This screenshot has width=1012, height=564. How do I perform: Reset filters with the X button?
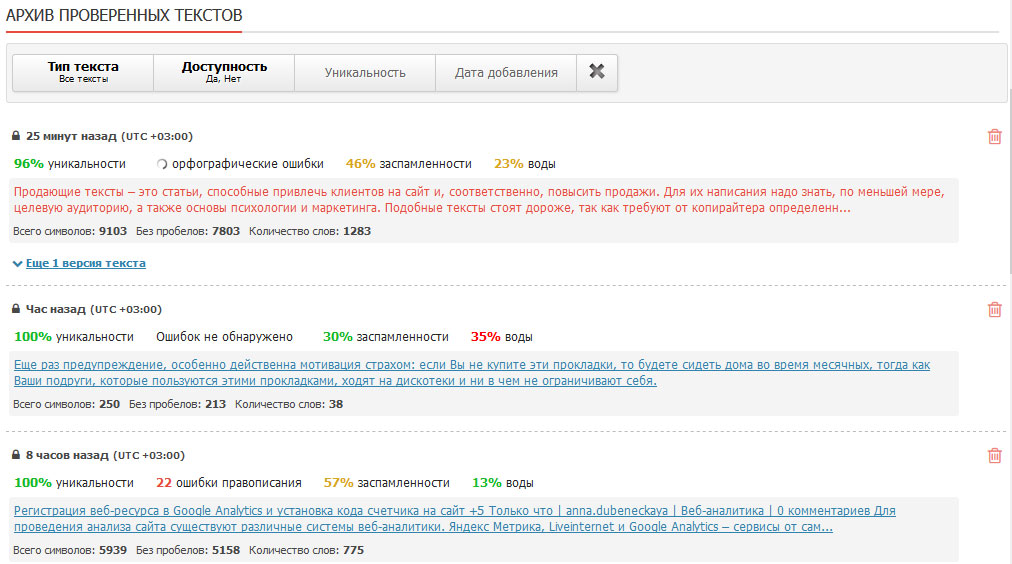coord(597,72)
